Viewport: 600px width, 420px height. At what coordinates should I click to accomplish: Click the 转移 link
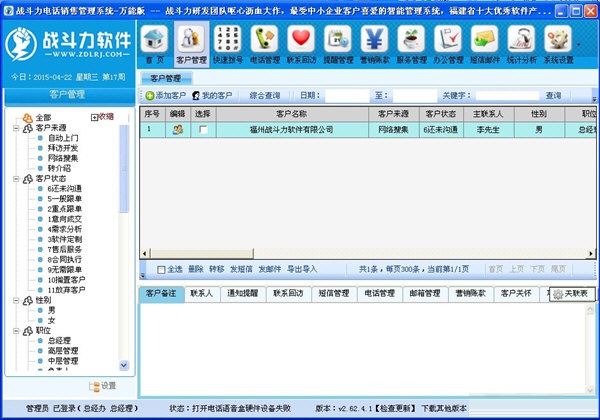point(217,269)
